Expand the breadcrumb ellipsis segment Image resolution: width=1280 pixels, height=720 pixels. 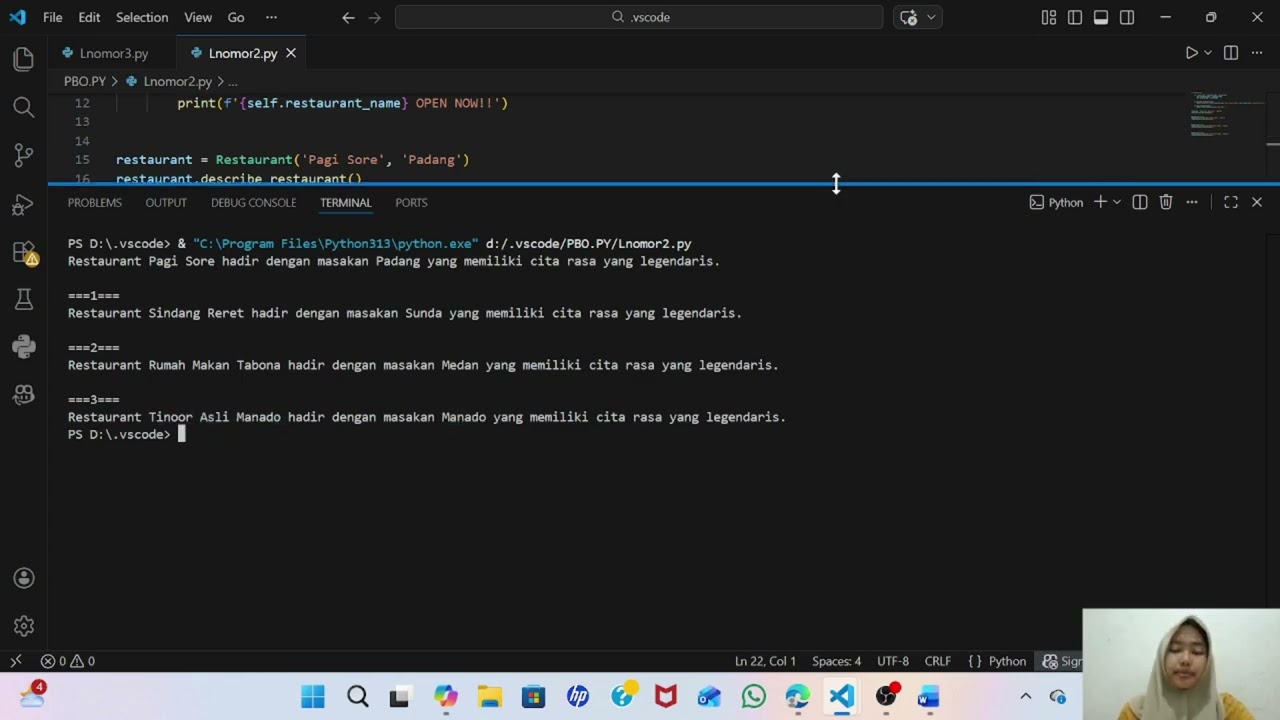(232, 81)
